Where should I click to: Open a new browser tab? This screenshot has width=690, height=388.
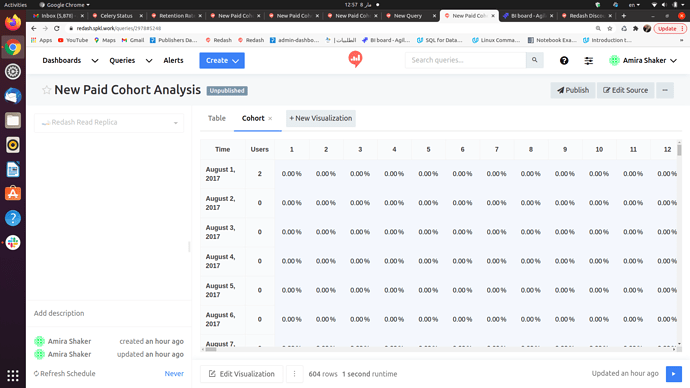(624, 15)
